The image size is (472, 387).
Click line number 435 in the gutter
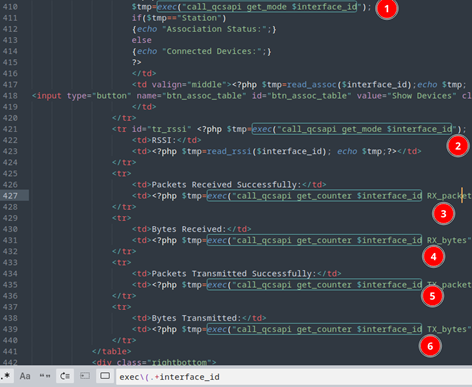pyautogui.click(x=10, y=285)
